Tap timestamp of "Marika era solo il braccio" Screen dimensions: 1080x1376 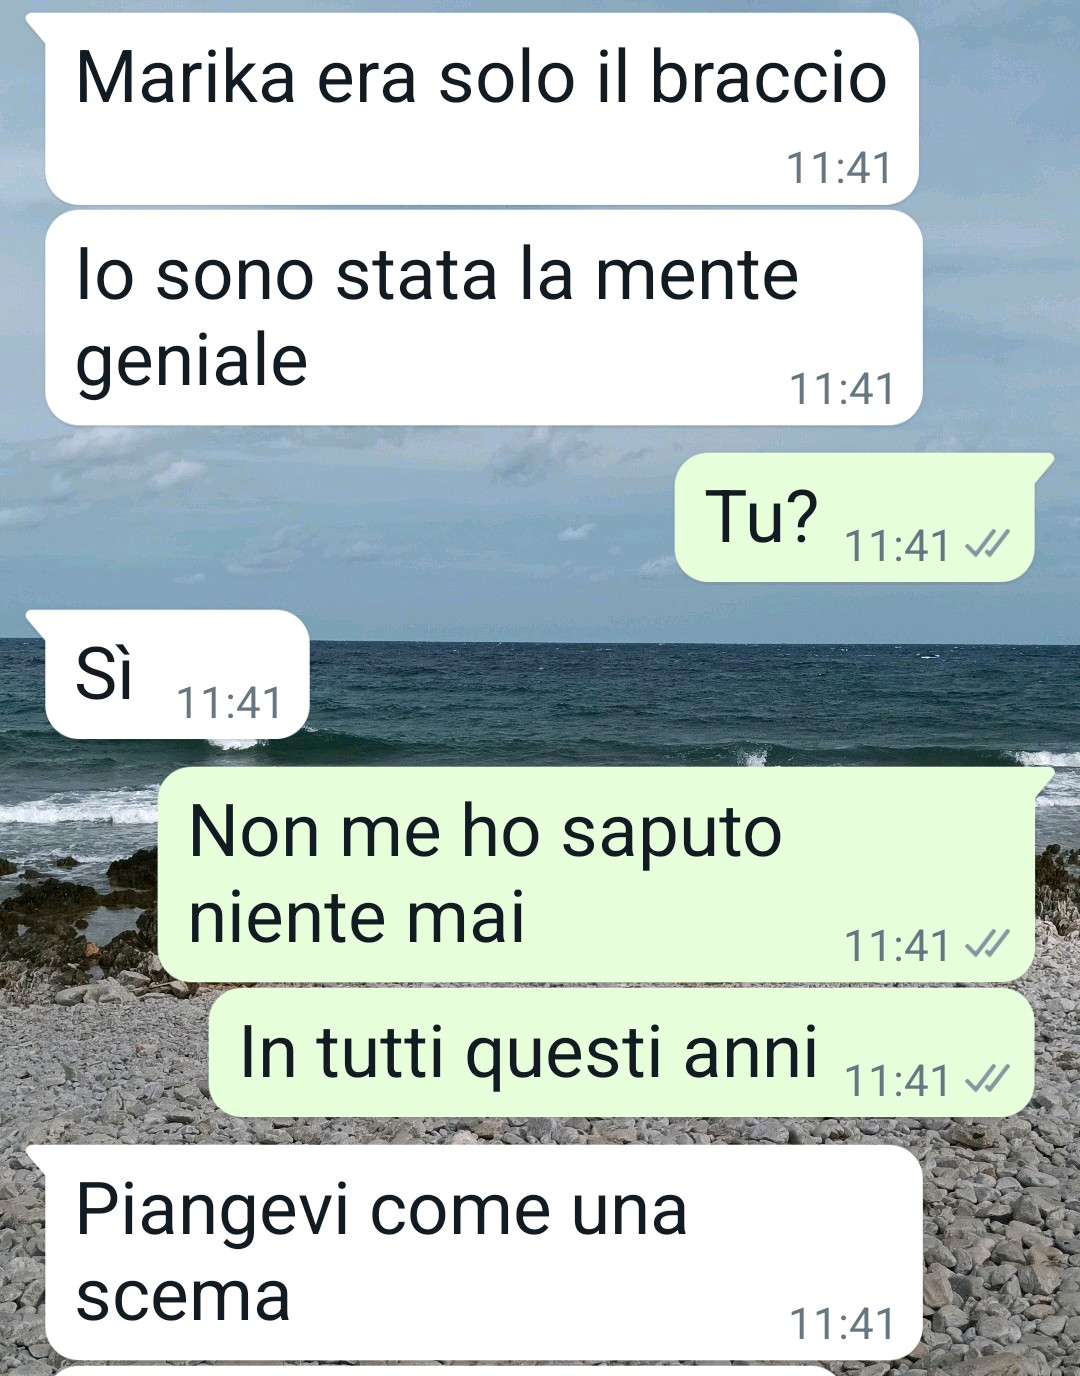[x=839, y=167]
